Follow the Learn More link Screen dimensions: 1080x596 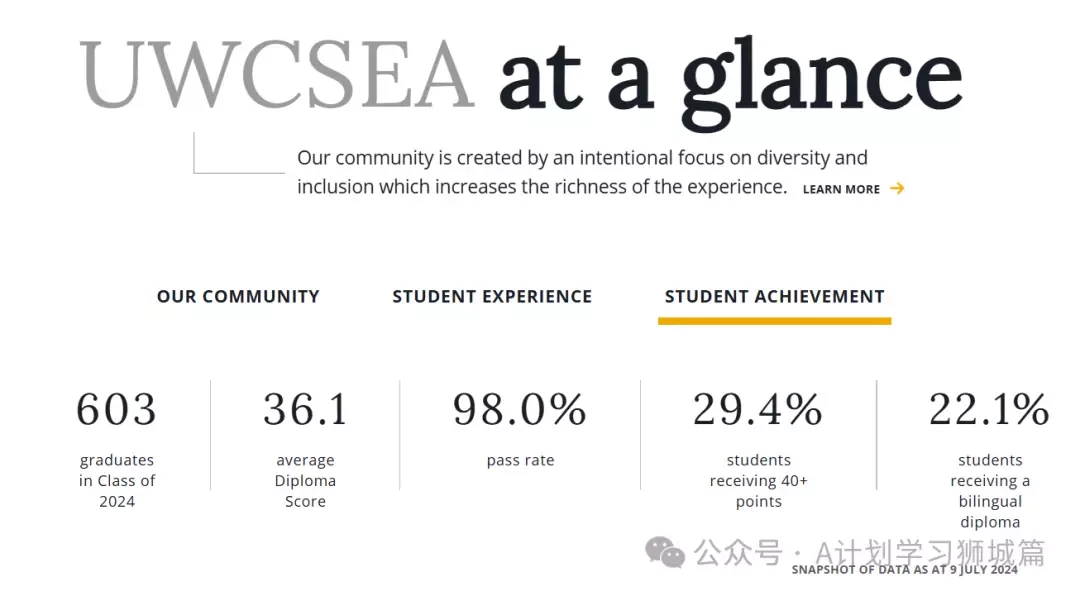coord(841,189)
